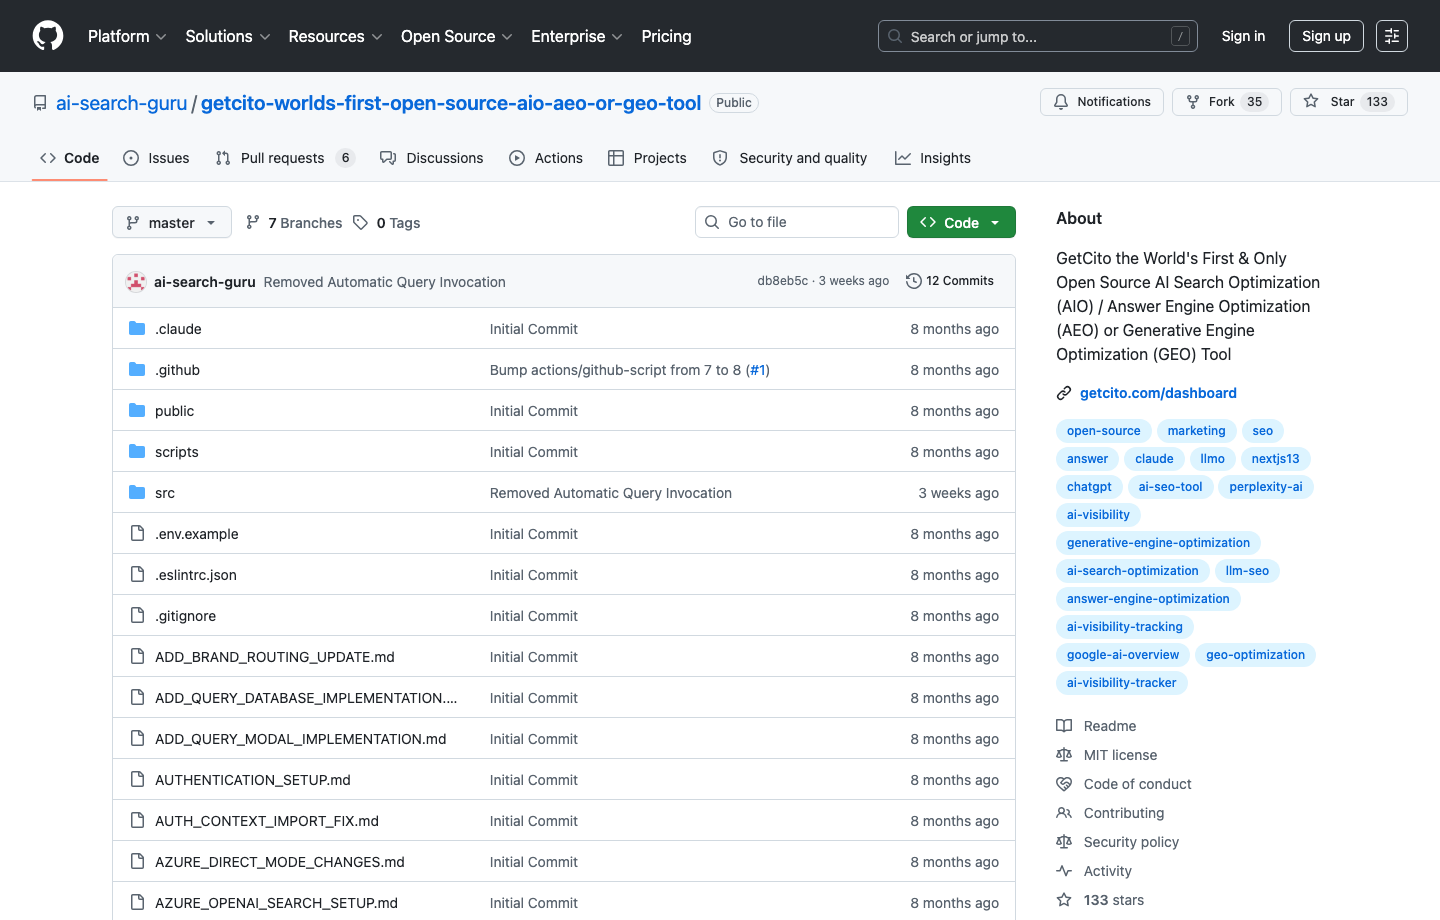View the 0 Tags link
Screen dimensions: 1440x920
pos(387,223)
